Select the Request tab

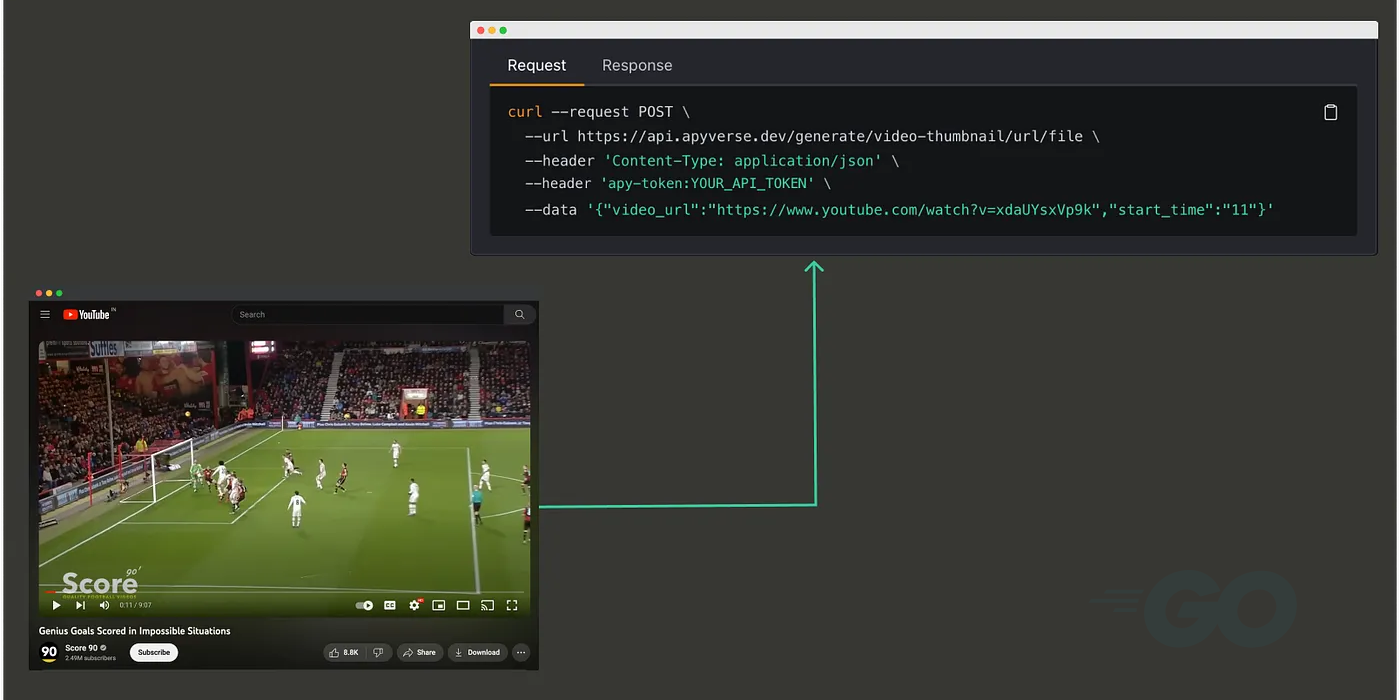coord(536,65)
